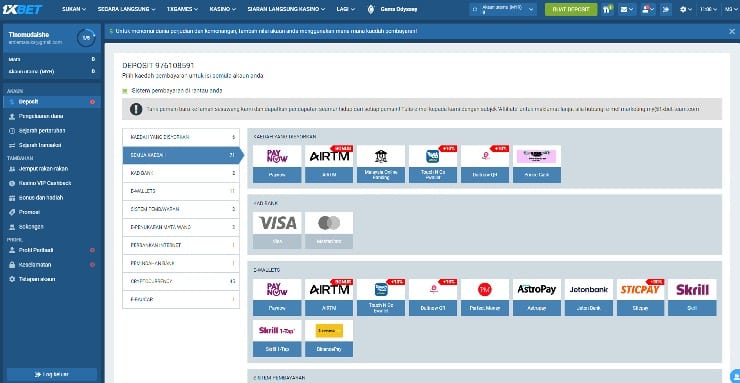Choose Jetonbank e-wallet option
This screenshot has height=383, width=740.
pyautogui.click(x=589, y=297)
